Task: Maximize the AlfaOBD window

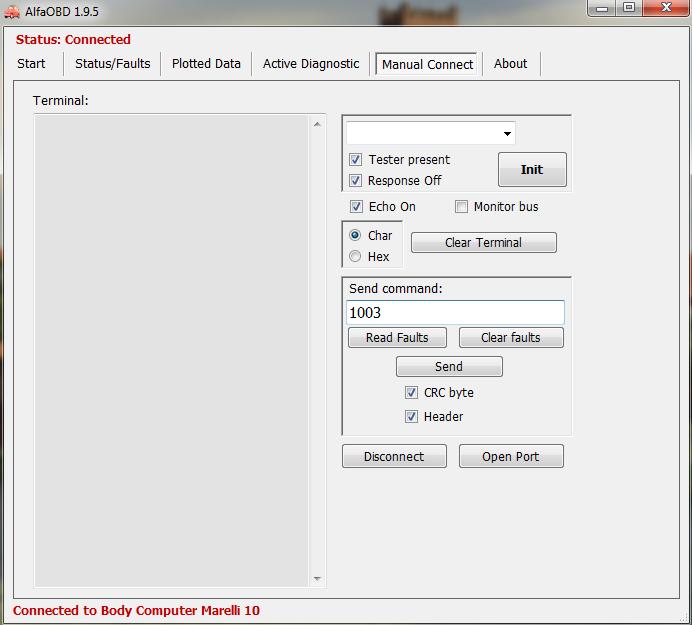Action: (x=629, y=8)
